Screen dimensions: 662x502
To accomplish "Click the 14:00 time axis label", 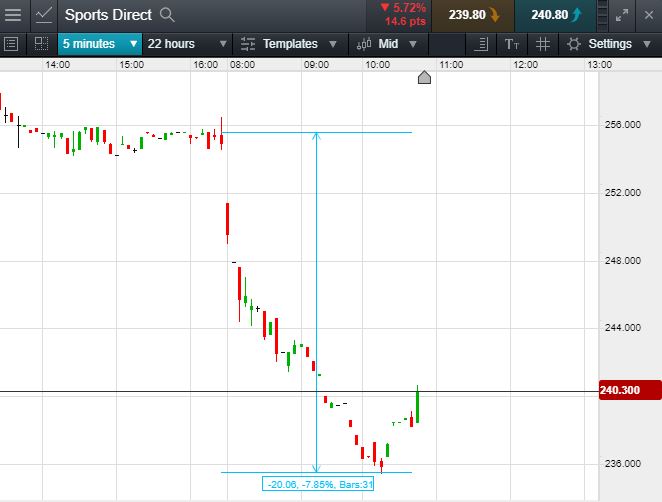I will click(58, 65).
